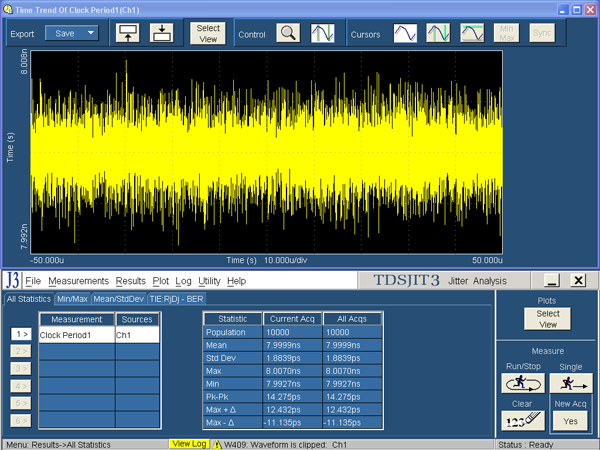Toggle New Acq Yes button
This screenshot has height=450, width=600.
tap(570, 422)
